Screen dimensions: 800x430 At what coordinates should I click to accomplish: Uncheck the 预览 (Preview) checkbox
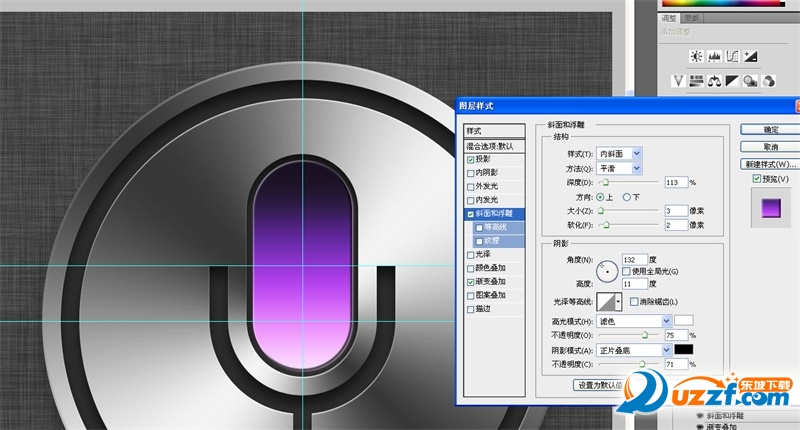click(757, 179)
